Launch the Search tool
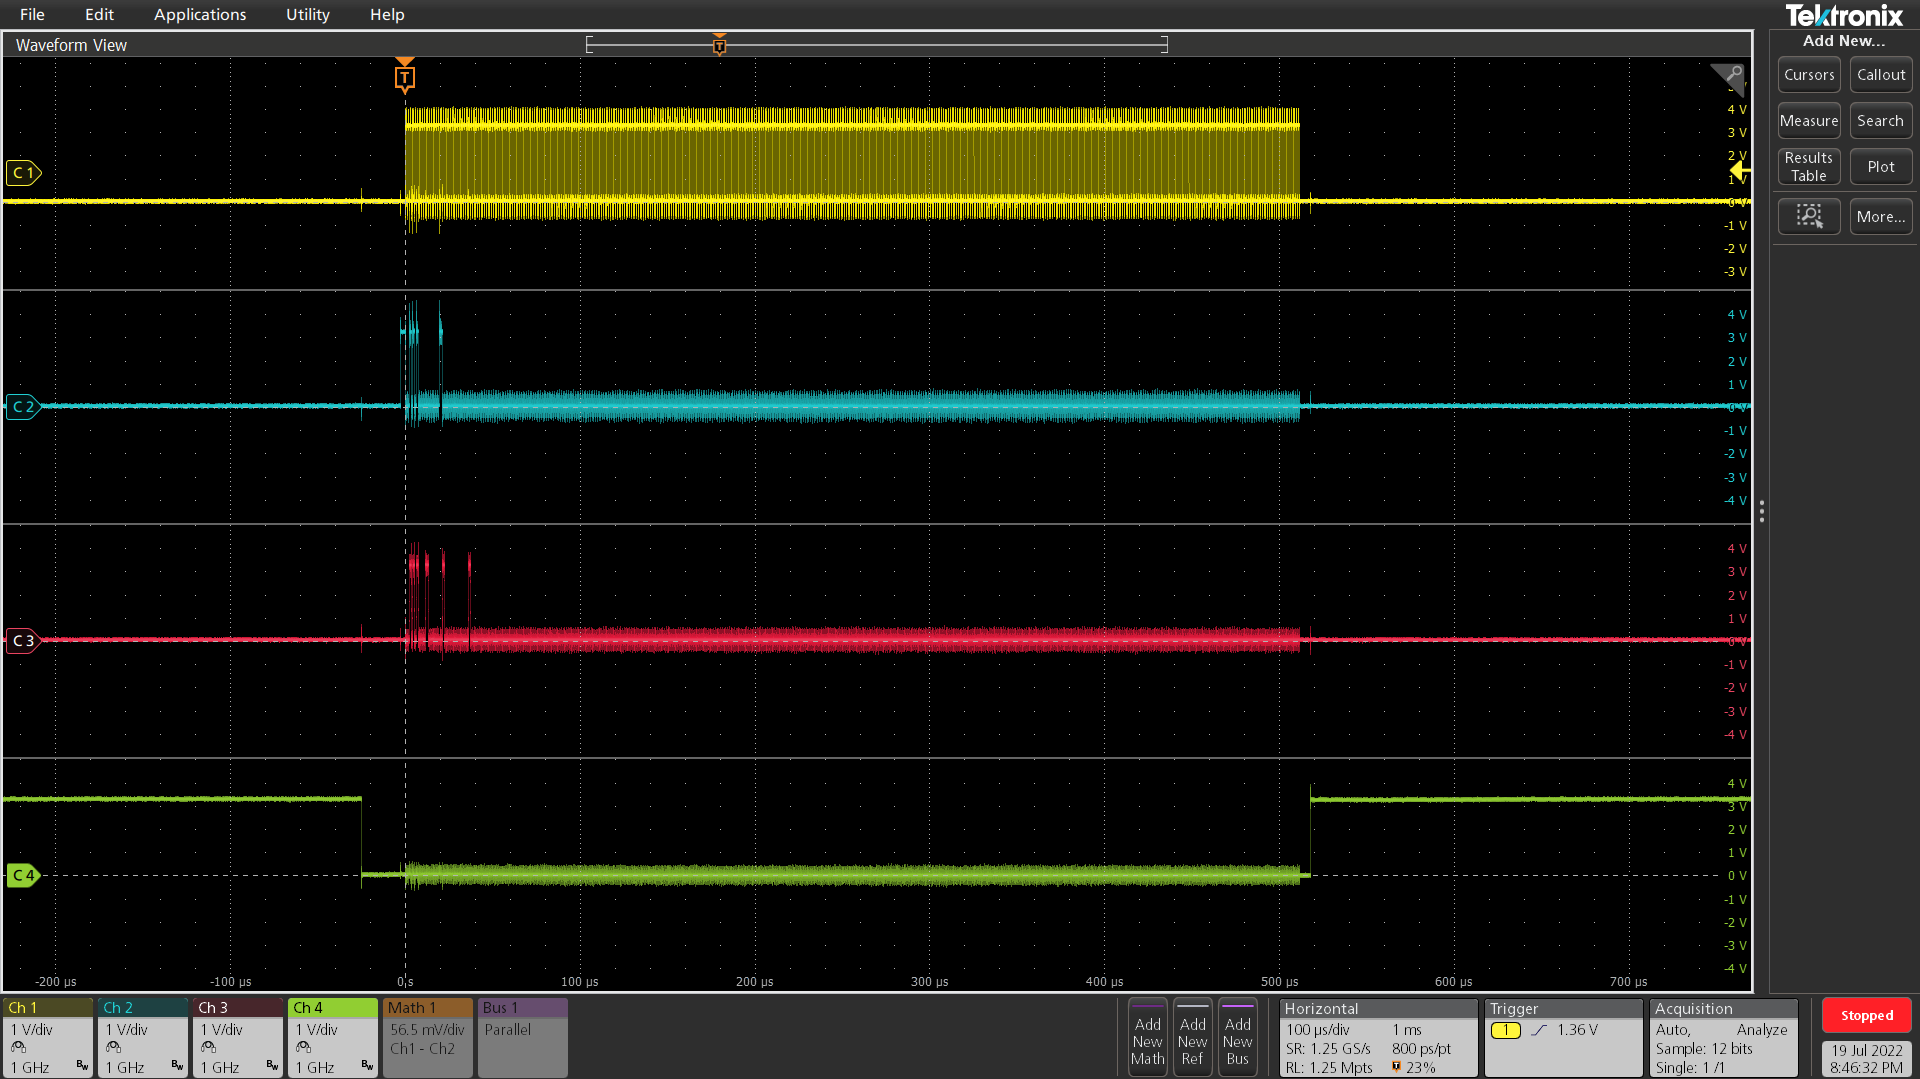 click(x=1880, y=120)
